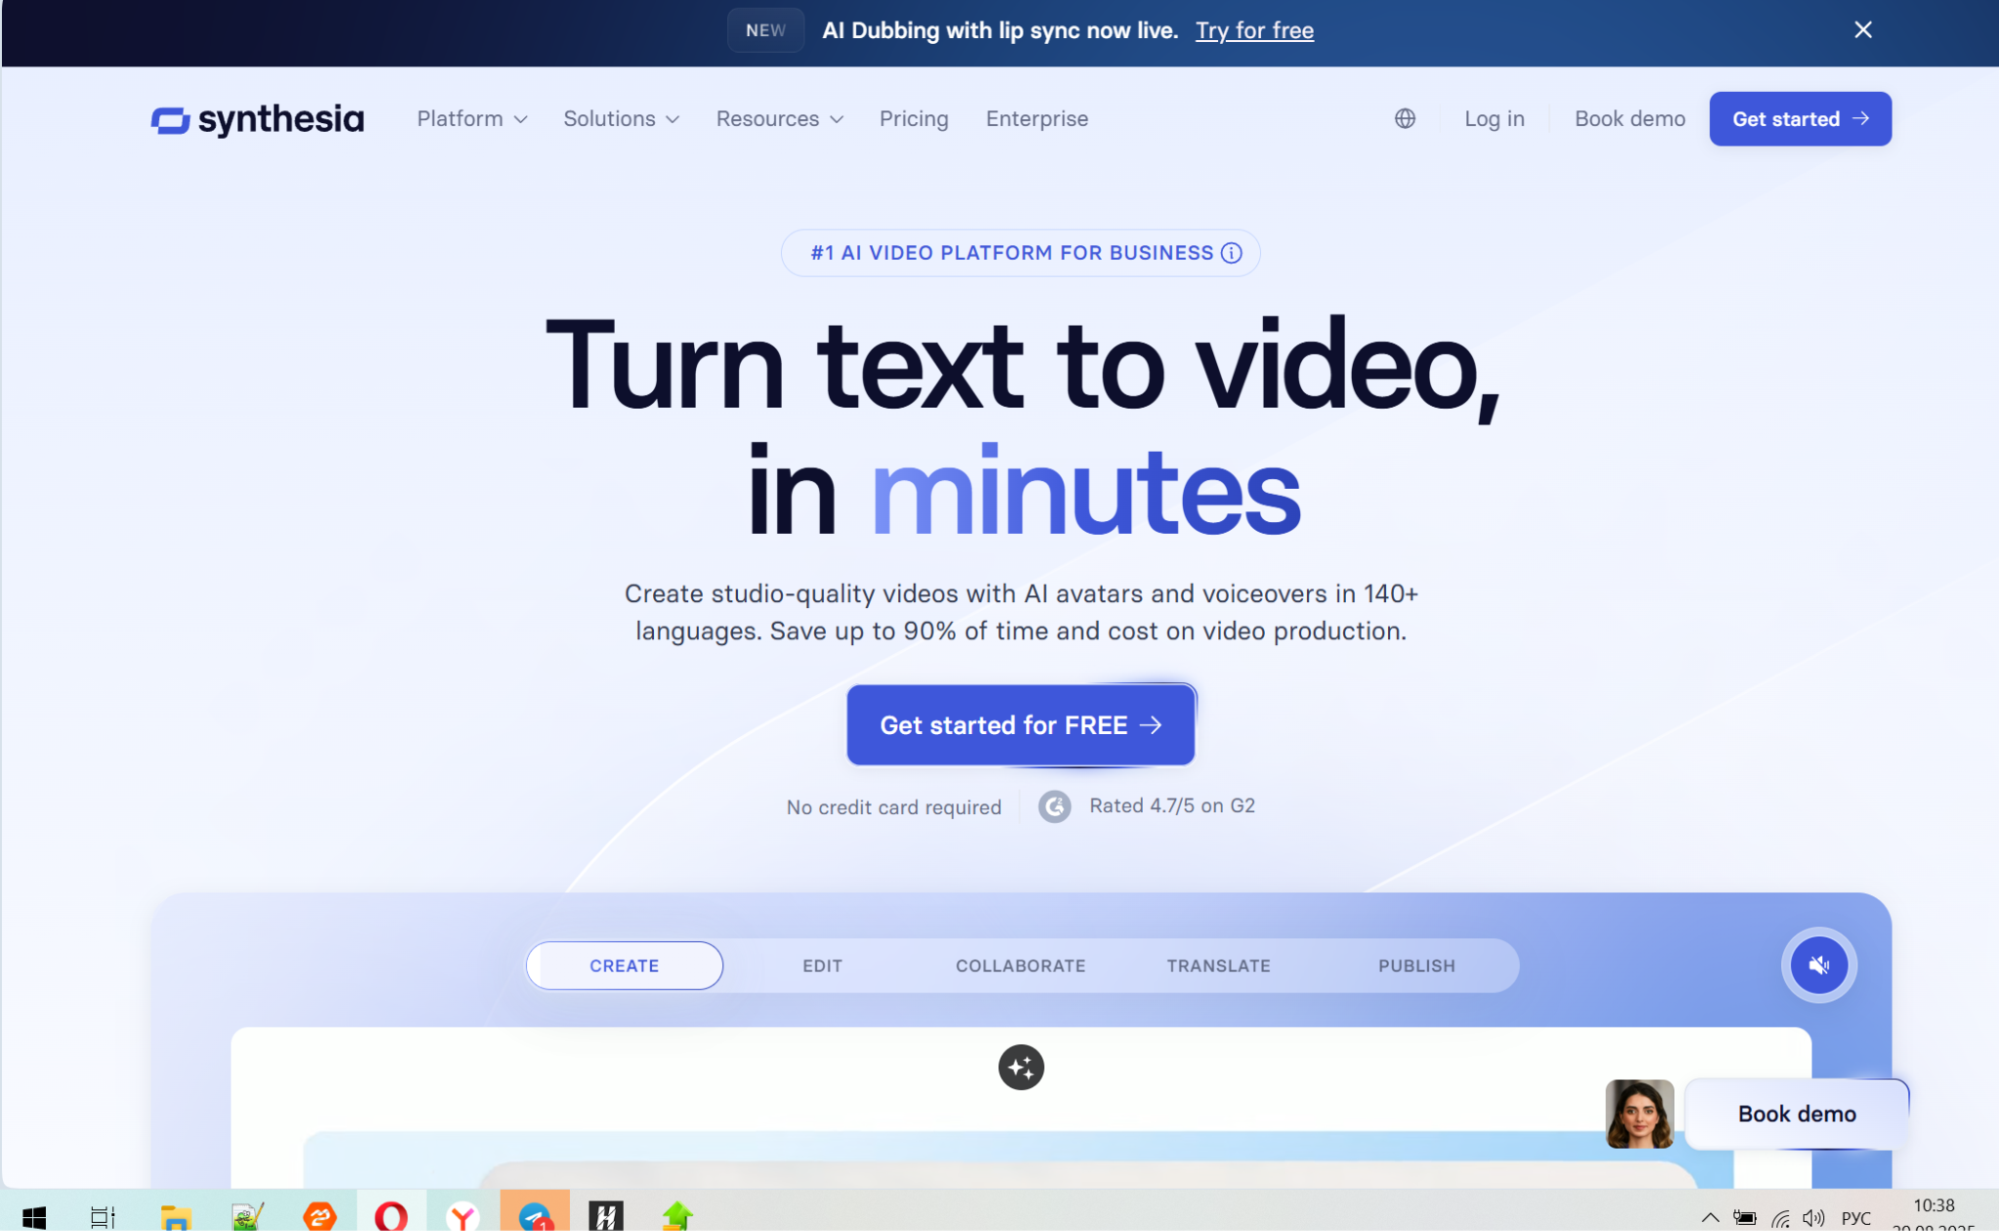Click the info icon beside platform badge
Viewport: 1999px width, 1231px height.
(x=1231, y=253)
